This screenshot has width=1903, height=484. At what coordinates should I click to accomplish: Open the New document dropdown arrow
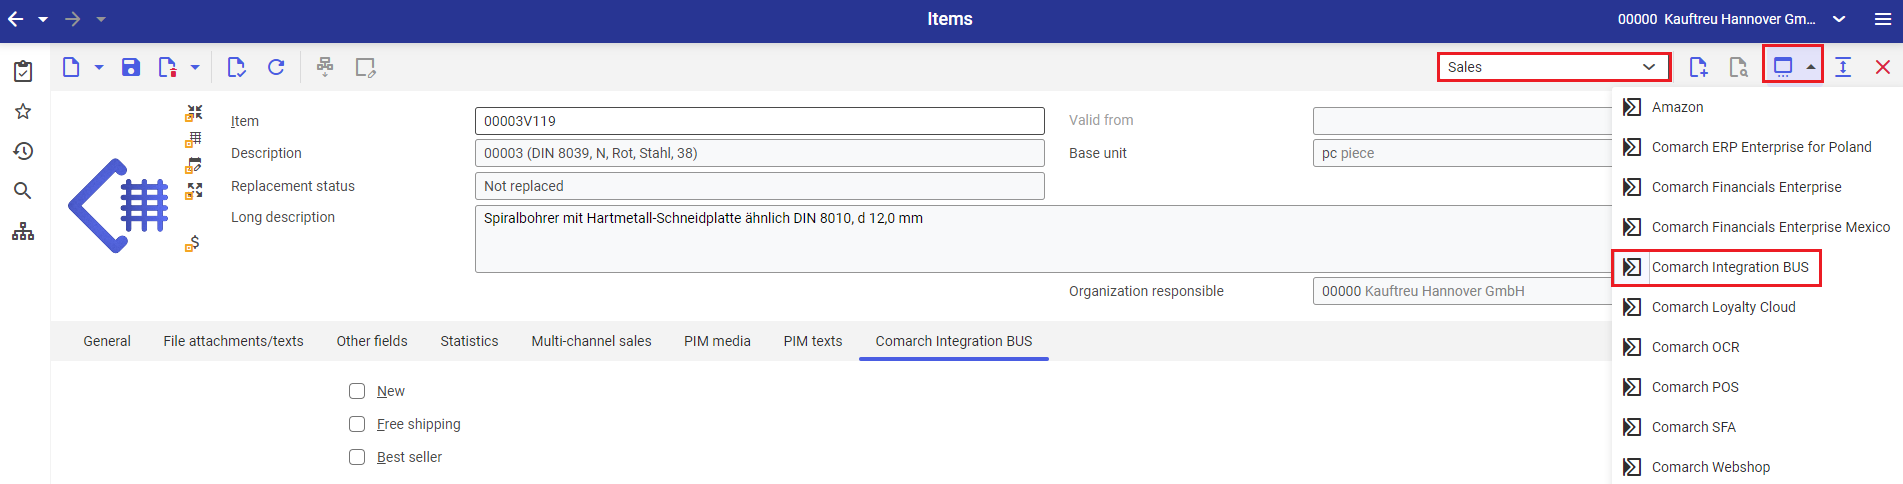tap(99, 67)
